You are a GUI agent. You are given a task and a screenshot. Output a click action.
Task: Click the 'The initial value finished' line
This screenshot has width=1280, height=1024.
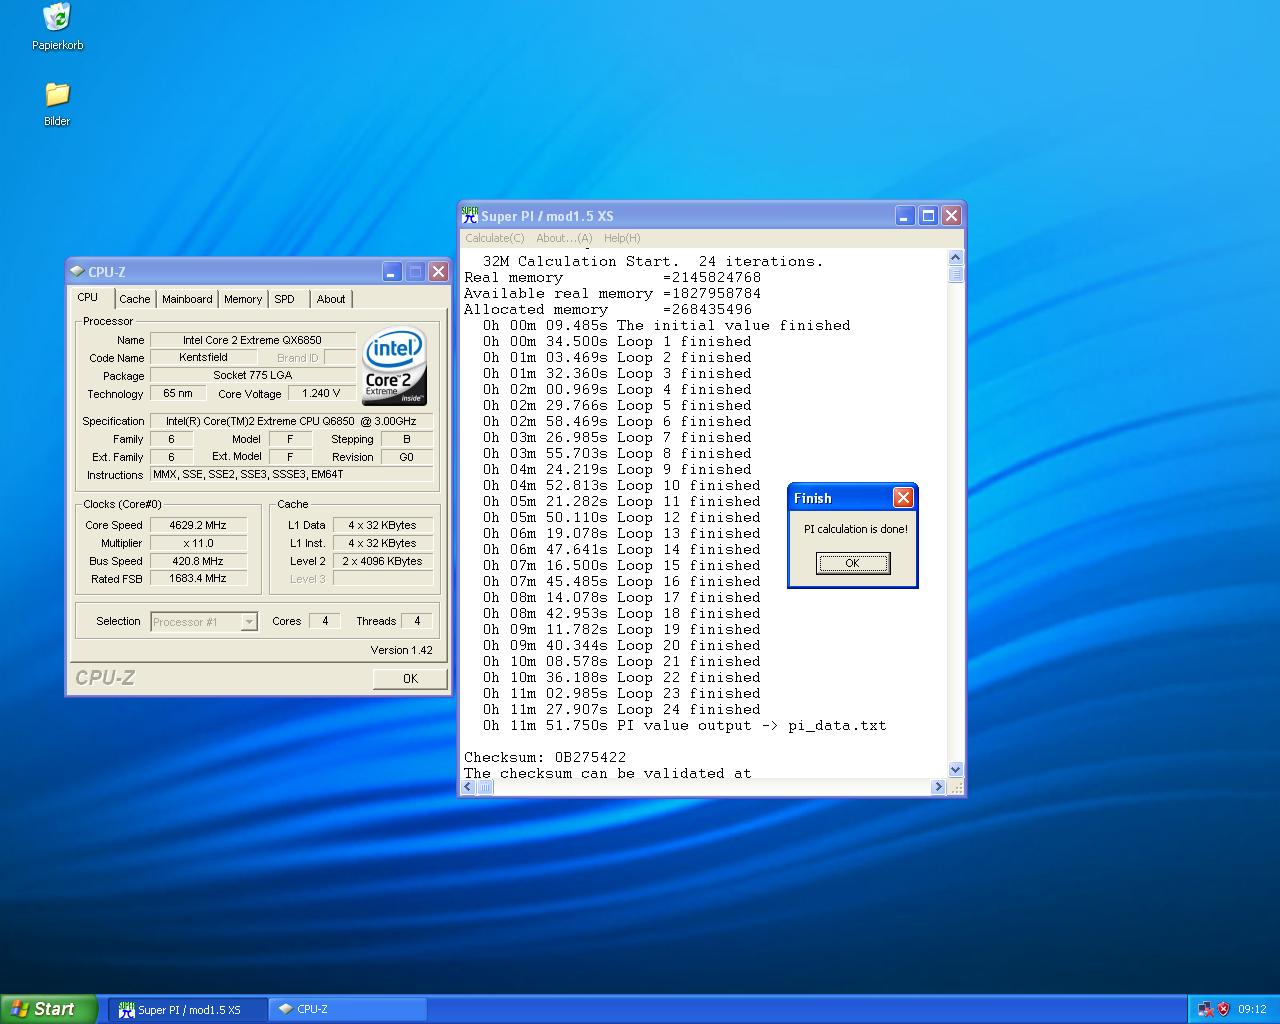pos(667,326)
